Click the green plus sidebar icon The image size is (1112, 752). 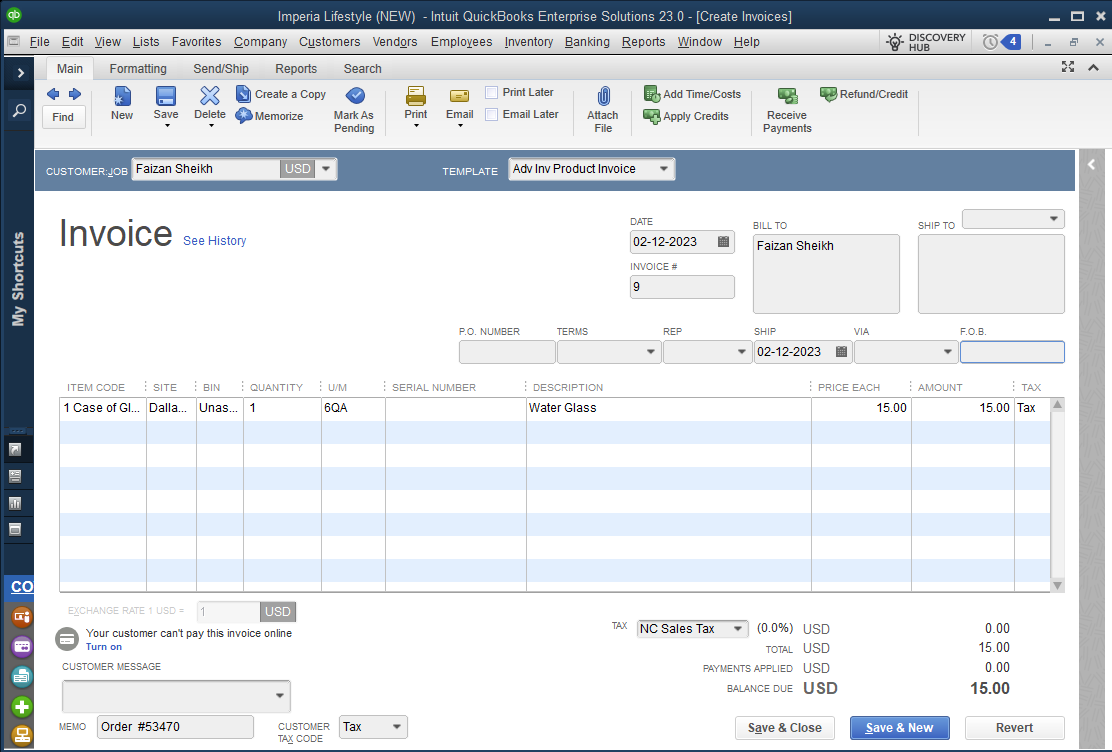(22, 707)
